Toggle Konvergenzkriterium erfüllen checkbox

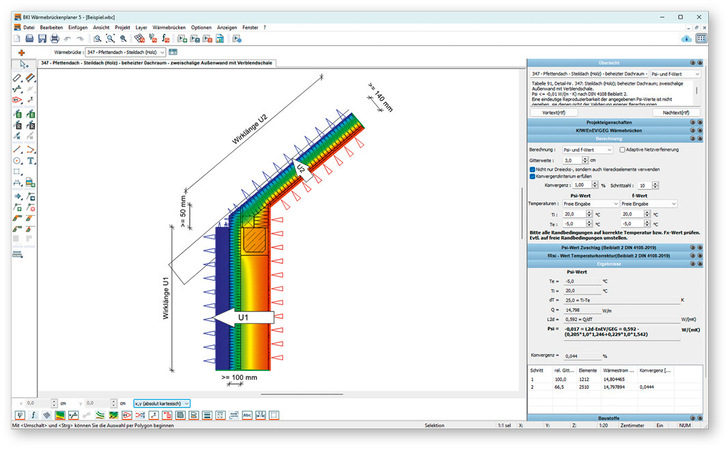click(x=533, y=176)
